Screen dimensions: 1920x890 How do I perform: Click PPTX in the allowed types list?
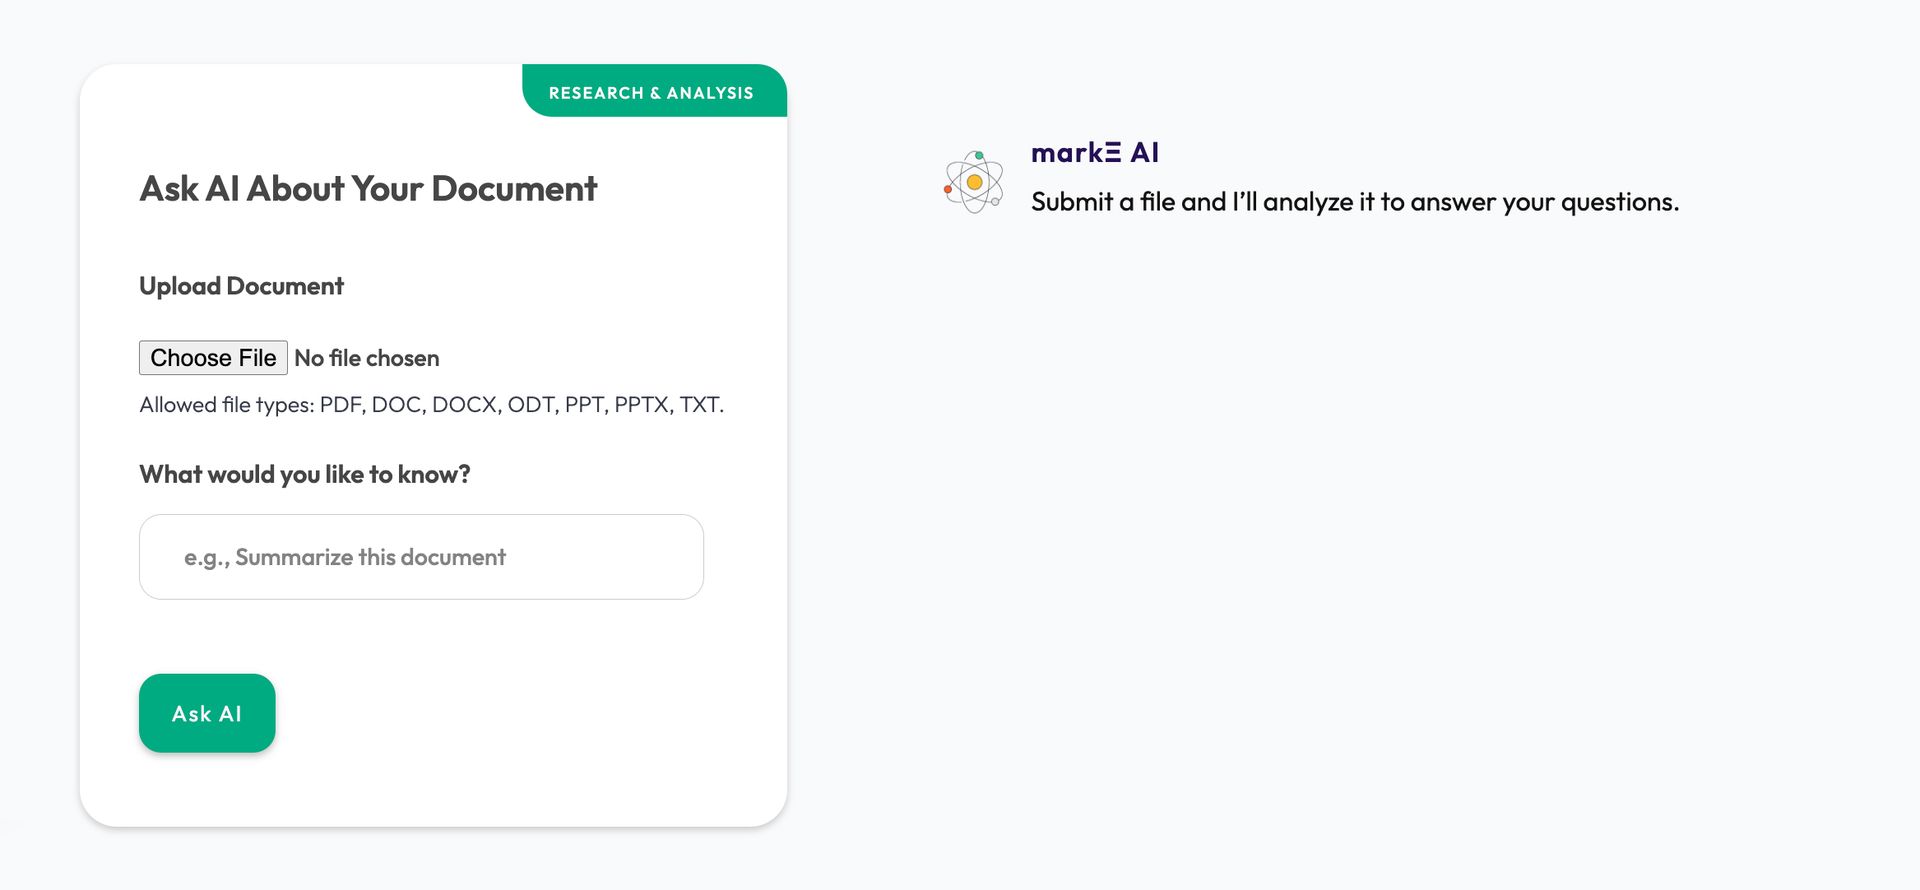pos(641,405)
